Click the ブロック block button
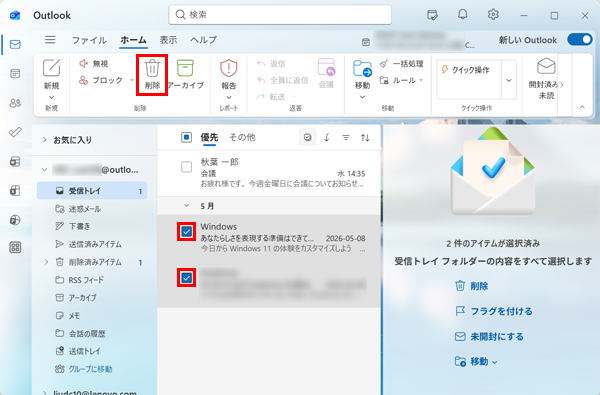The height and width of the screenshot is (395, 600). click(101, 80)
